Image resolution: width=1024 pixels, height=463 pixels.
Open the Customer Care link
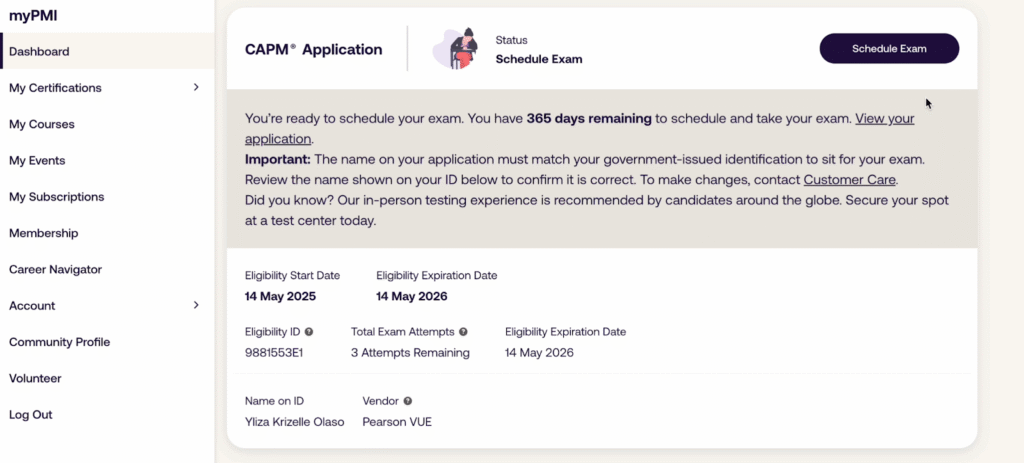(849, 180)
